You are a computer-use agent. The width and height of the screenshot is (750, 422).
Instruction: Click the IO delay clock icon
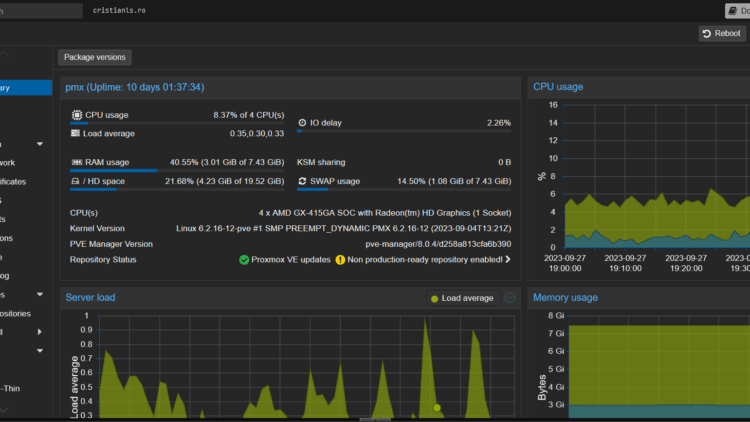coord(302,123)
